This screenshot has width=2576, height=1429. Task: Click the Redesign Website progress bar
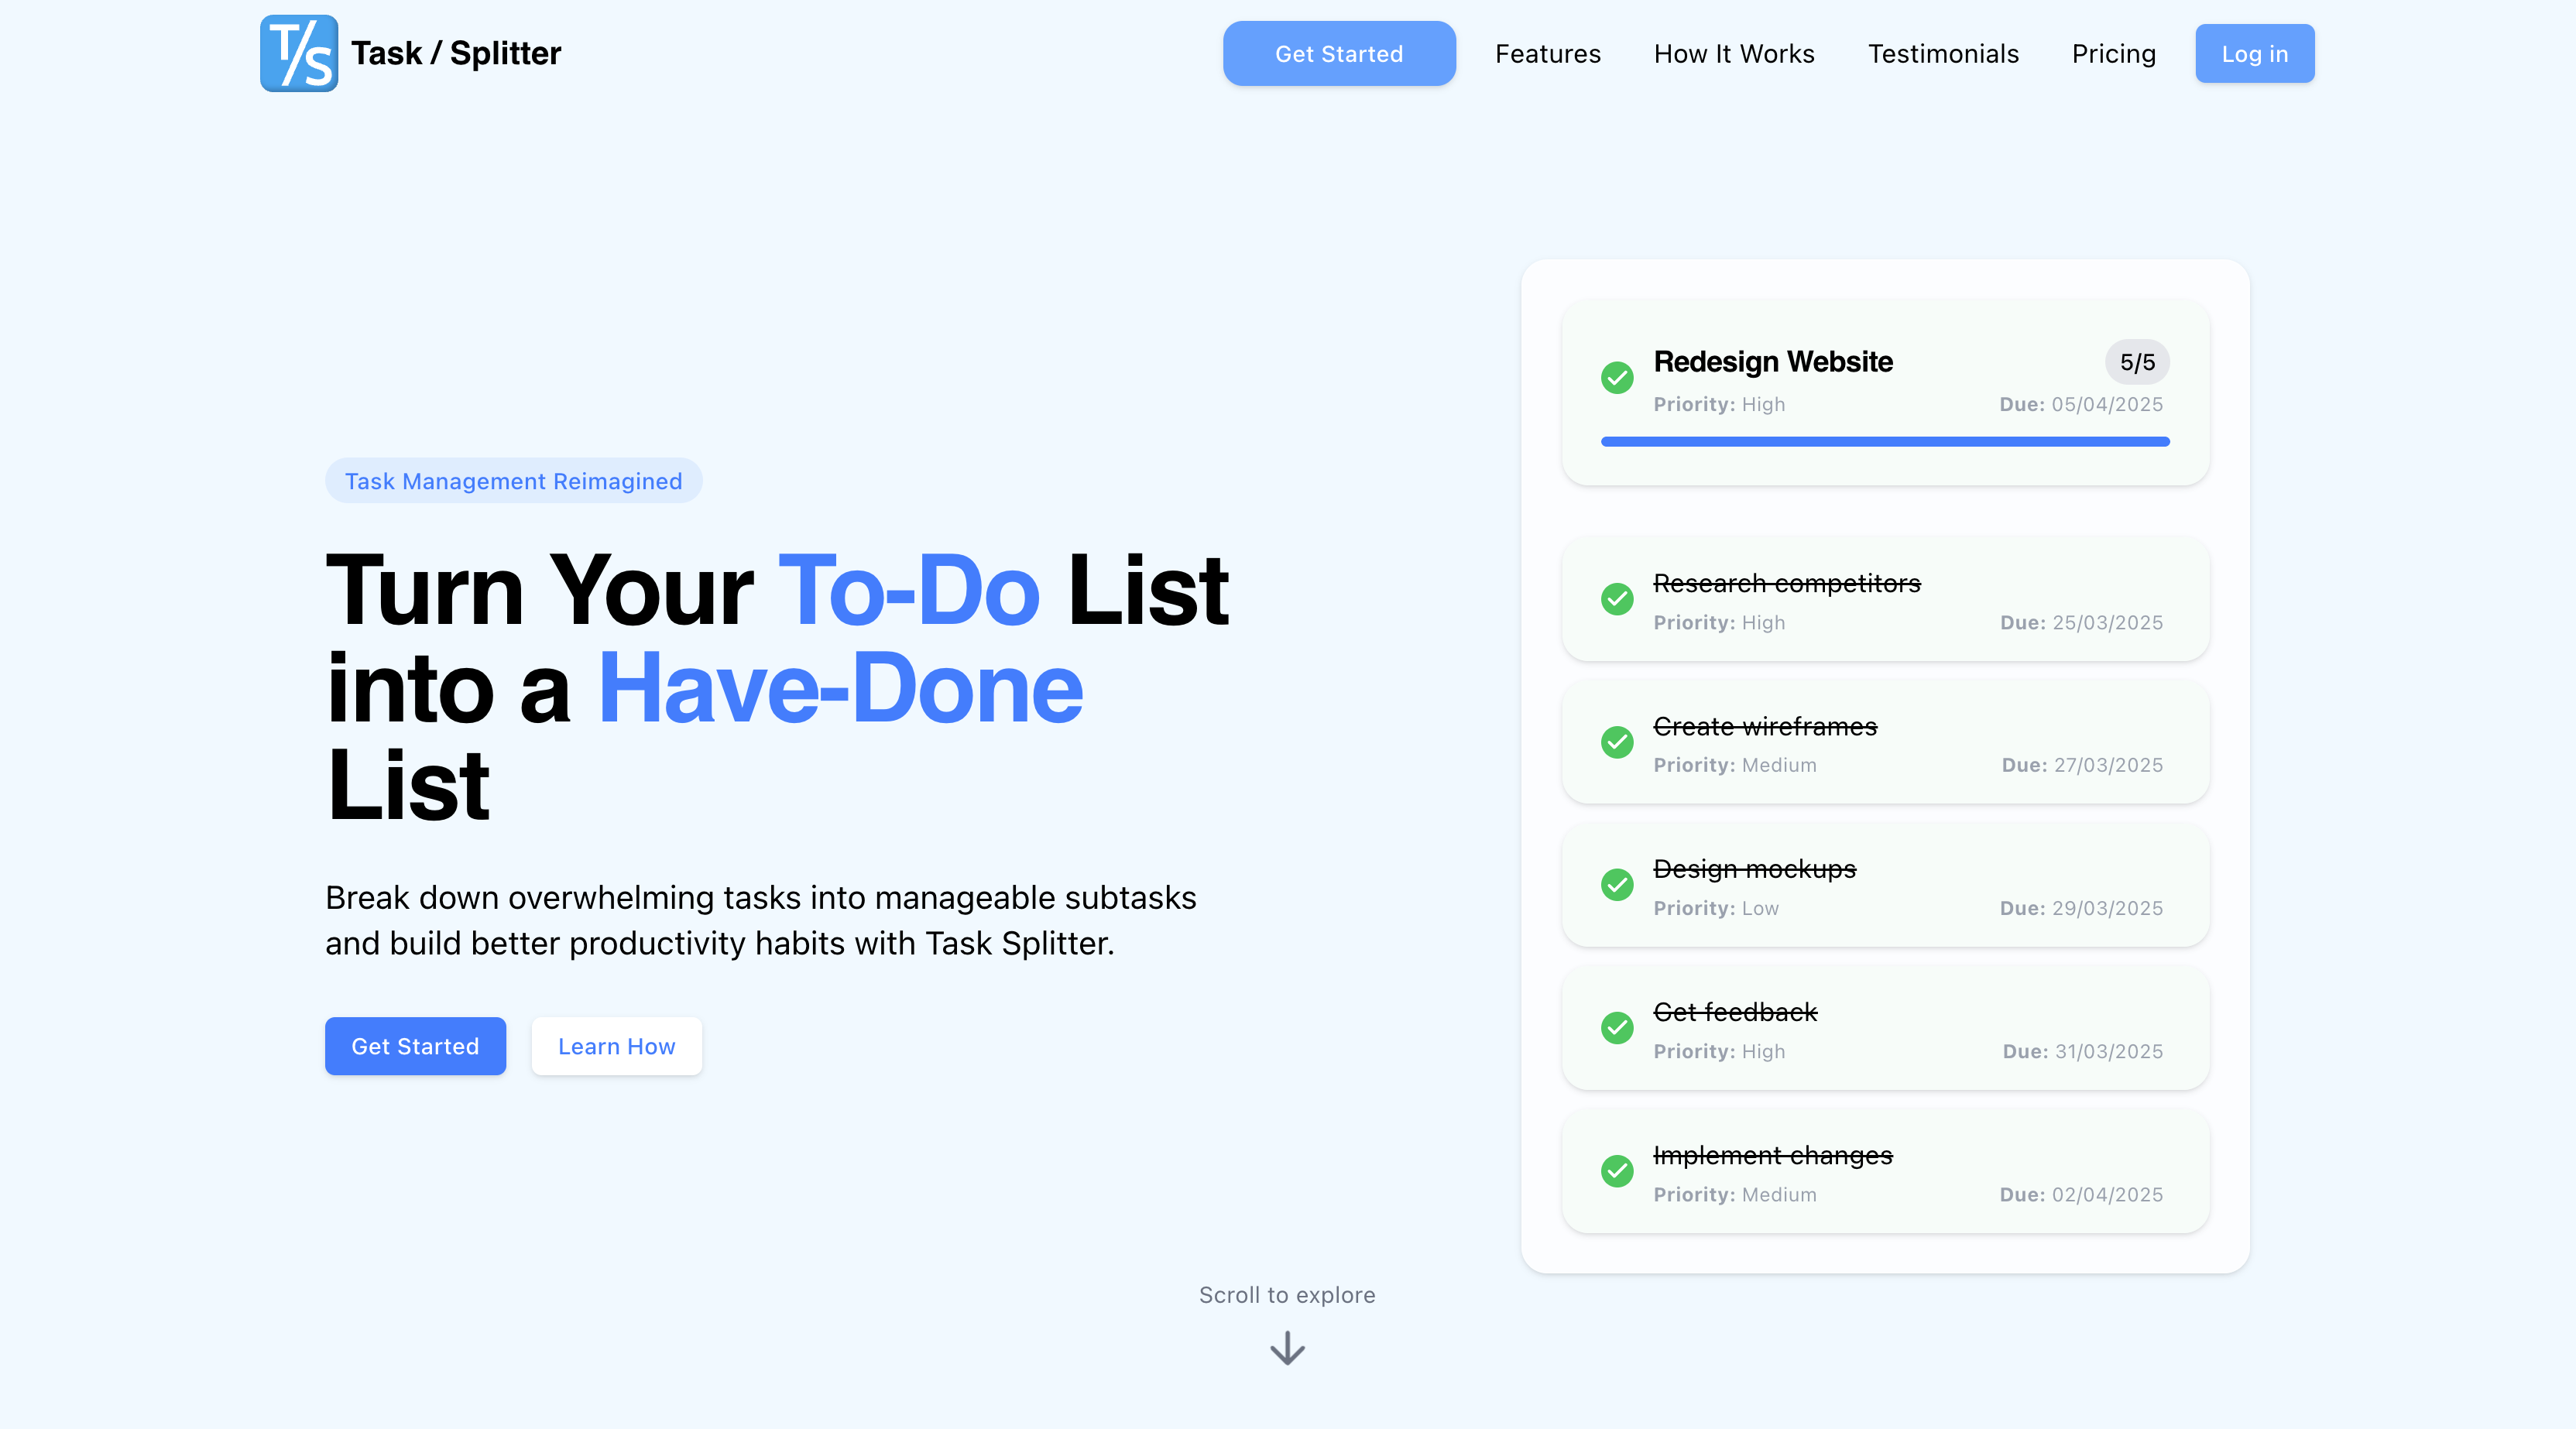[1884, 441]
